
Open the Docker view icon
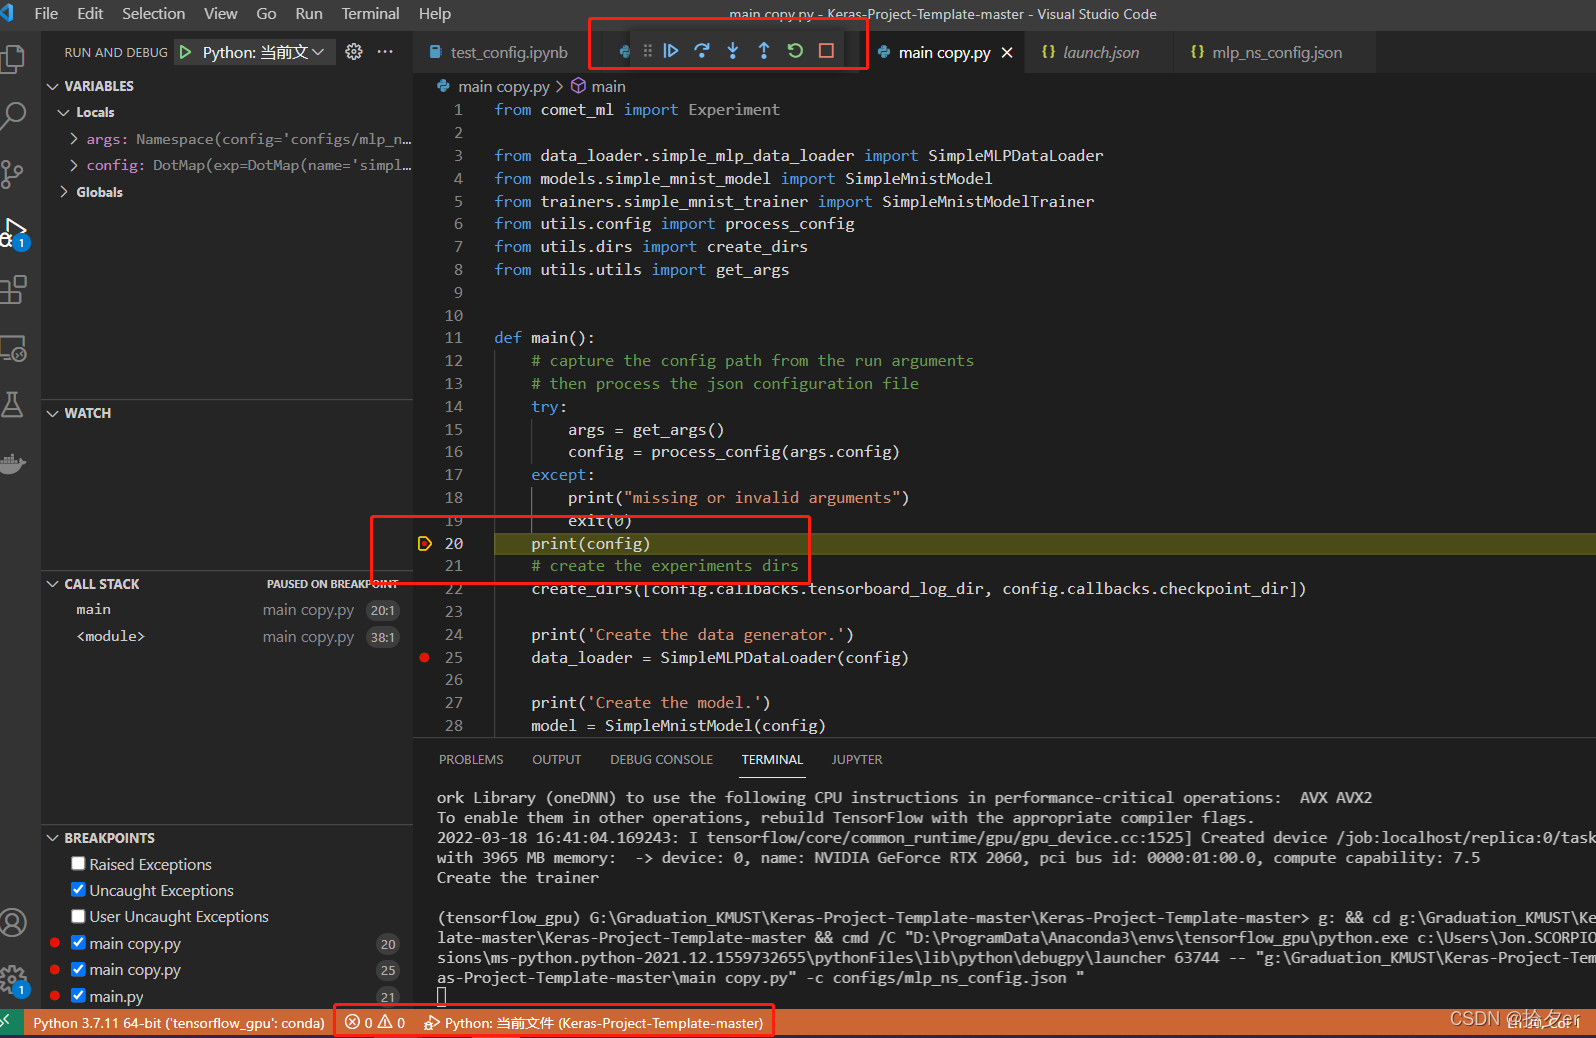[13, 463]
